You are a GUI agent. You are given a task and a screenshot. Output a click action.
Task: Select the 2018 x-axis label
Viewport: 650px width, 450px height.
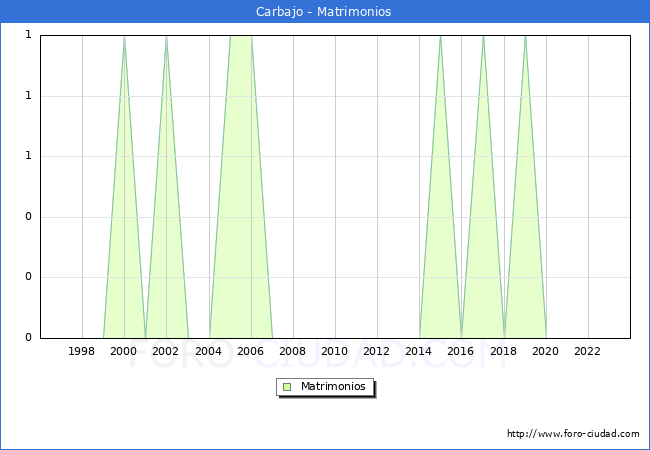click(x=503, y=351)
